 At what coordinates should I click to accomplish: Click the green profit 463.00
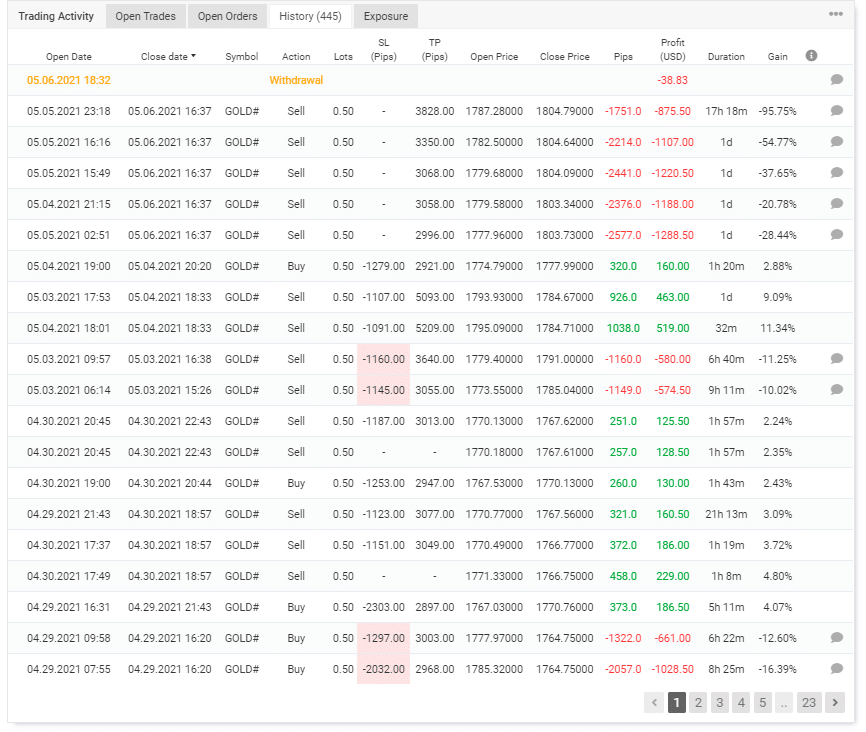point(673,297)
